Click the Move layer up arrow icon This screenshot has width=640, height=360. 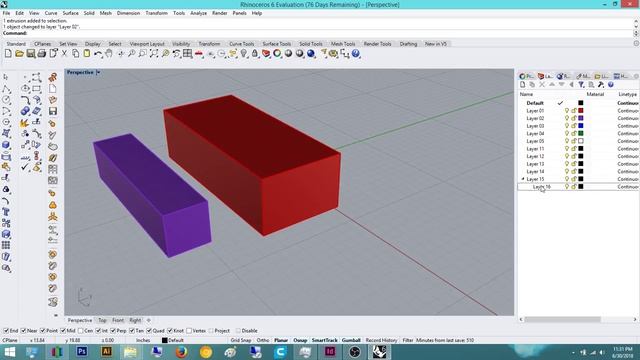tap(552, 84)
